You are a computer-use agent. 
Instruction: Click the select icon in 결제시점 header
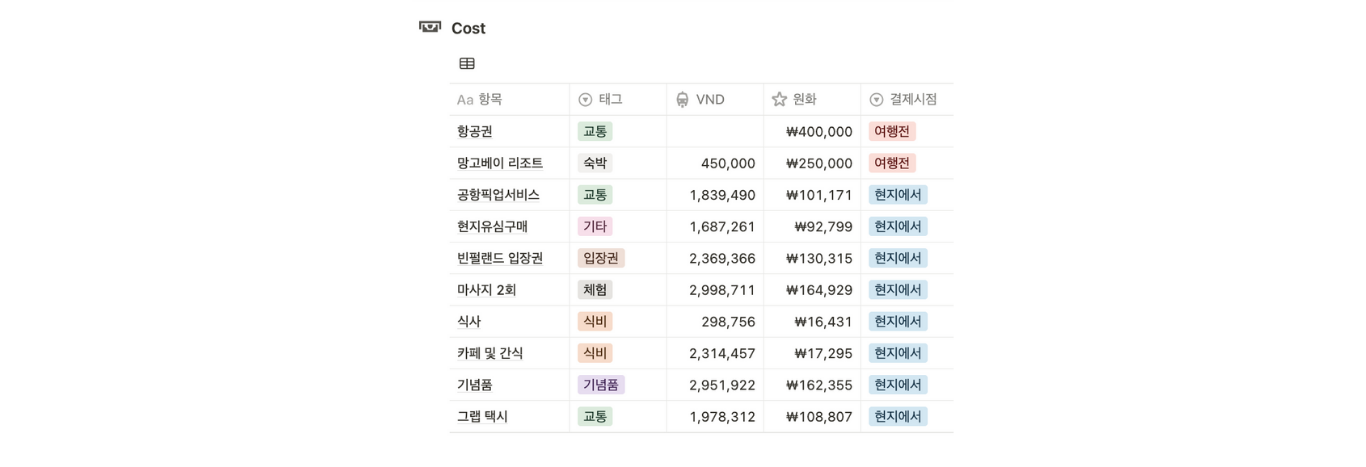point(877,100)
